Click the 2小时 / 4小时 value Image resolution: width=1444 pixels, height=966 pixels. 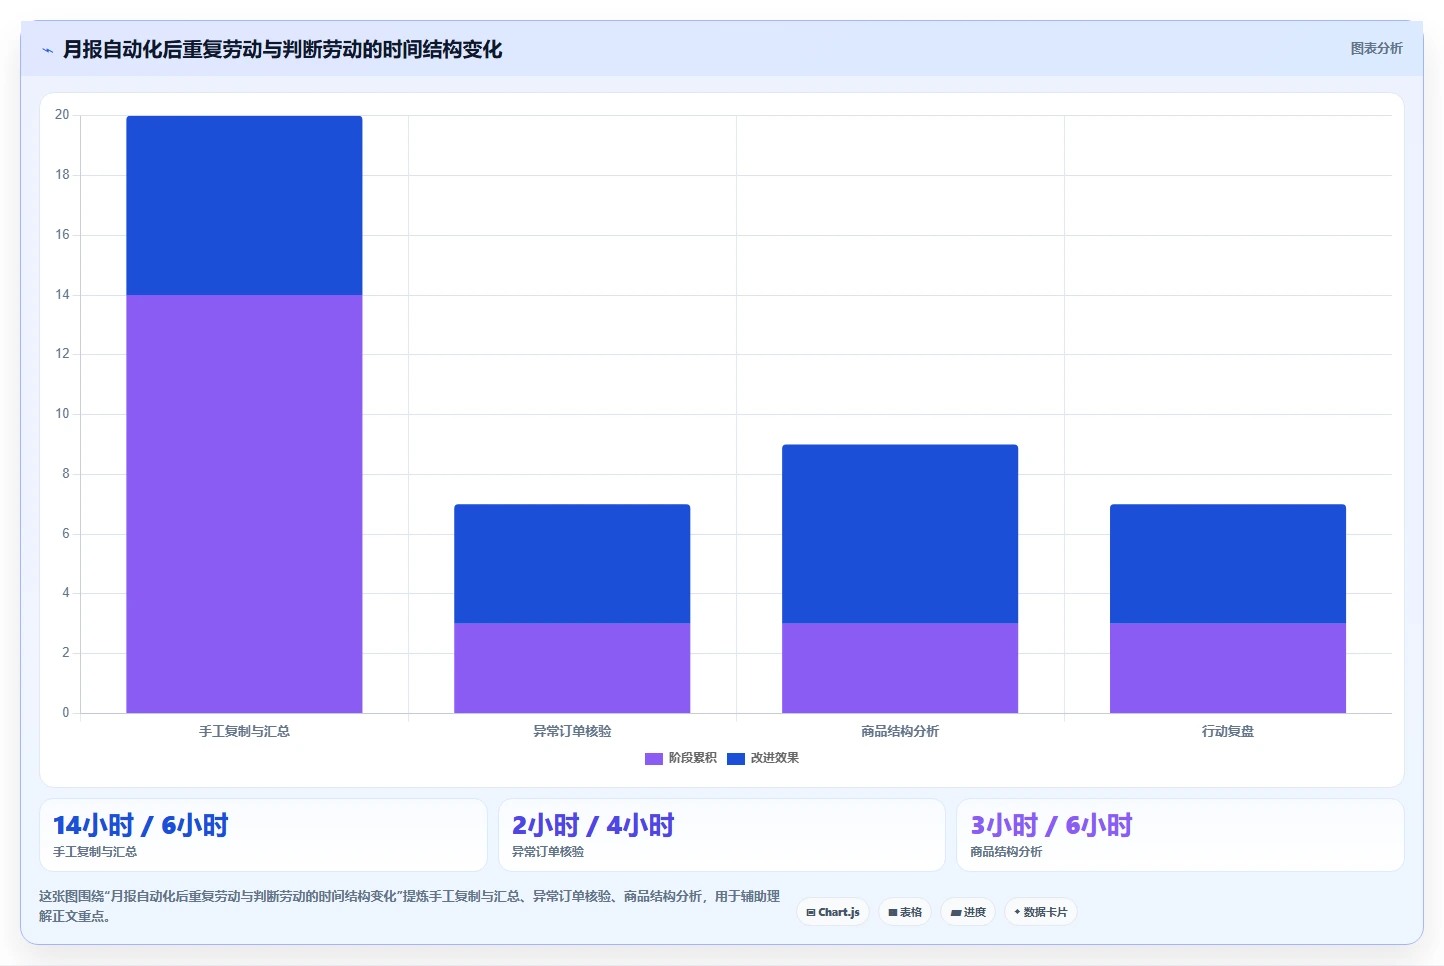pos(593,826)
